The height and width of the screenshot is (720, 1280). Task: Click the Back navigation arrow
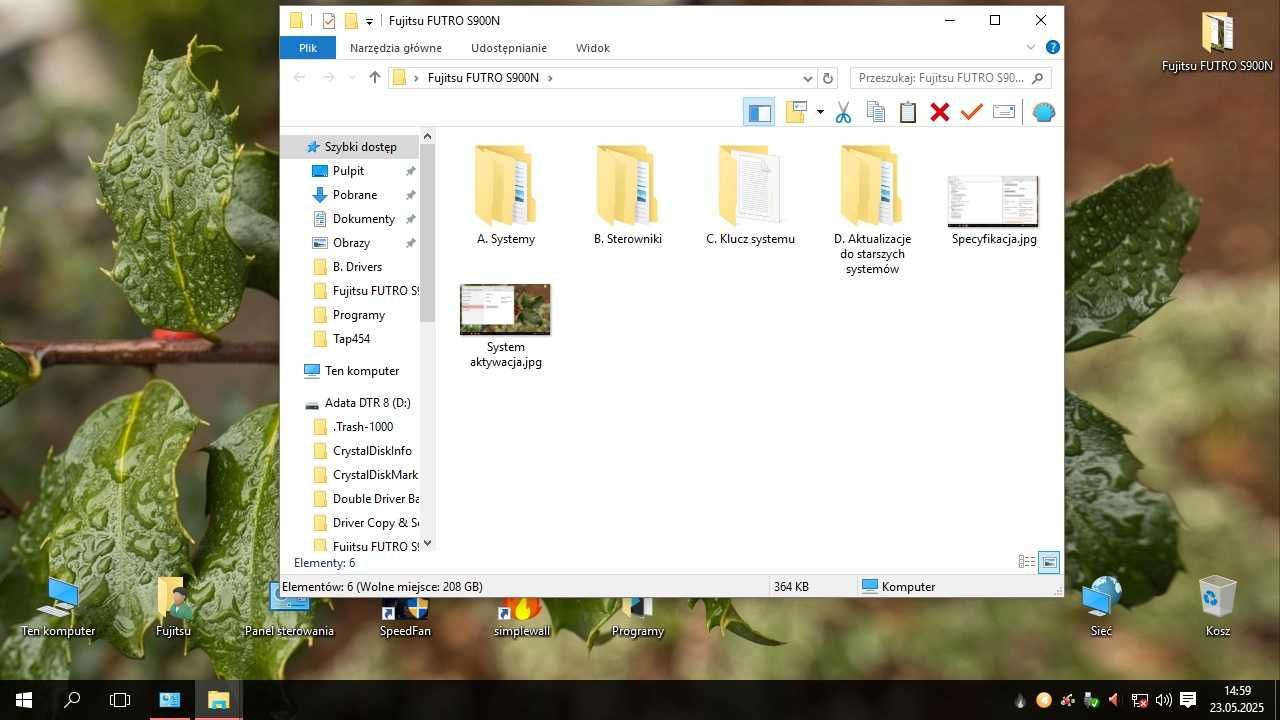point(299,77)
